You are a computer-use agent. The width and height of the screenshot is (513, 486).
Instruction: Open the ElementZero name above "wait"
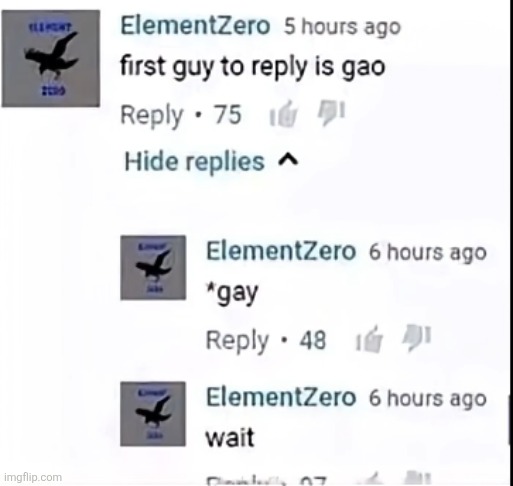pyautogui.click(x=281, y=397)
